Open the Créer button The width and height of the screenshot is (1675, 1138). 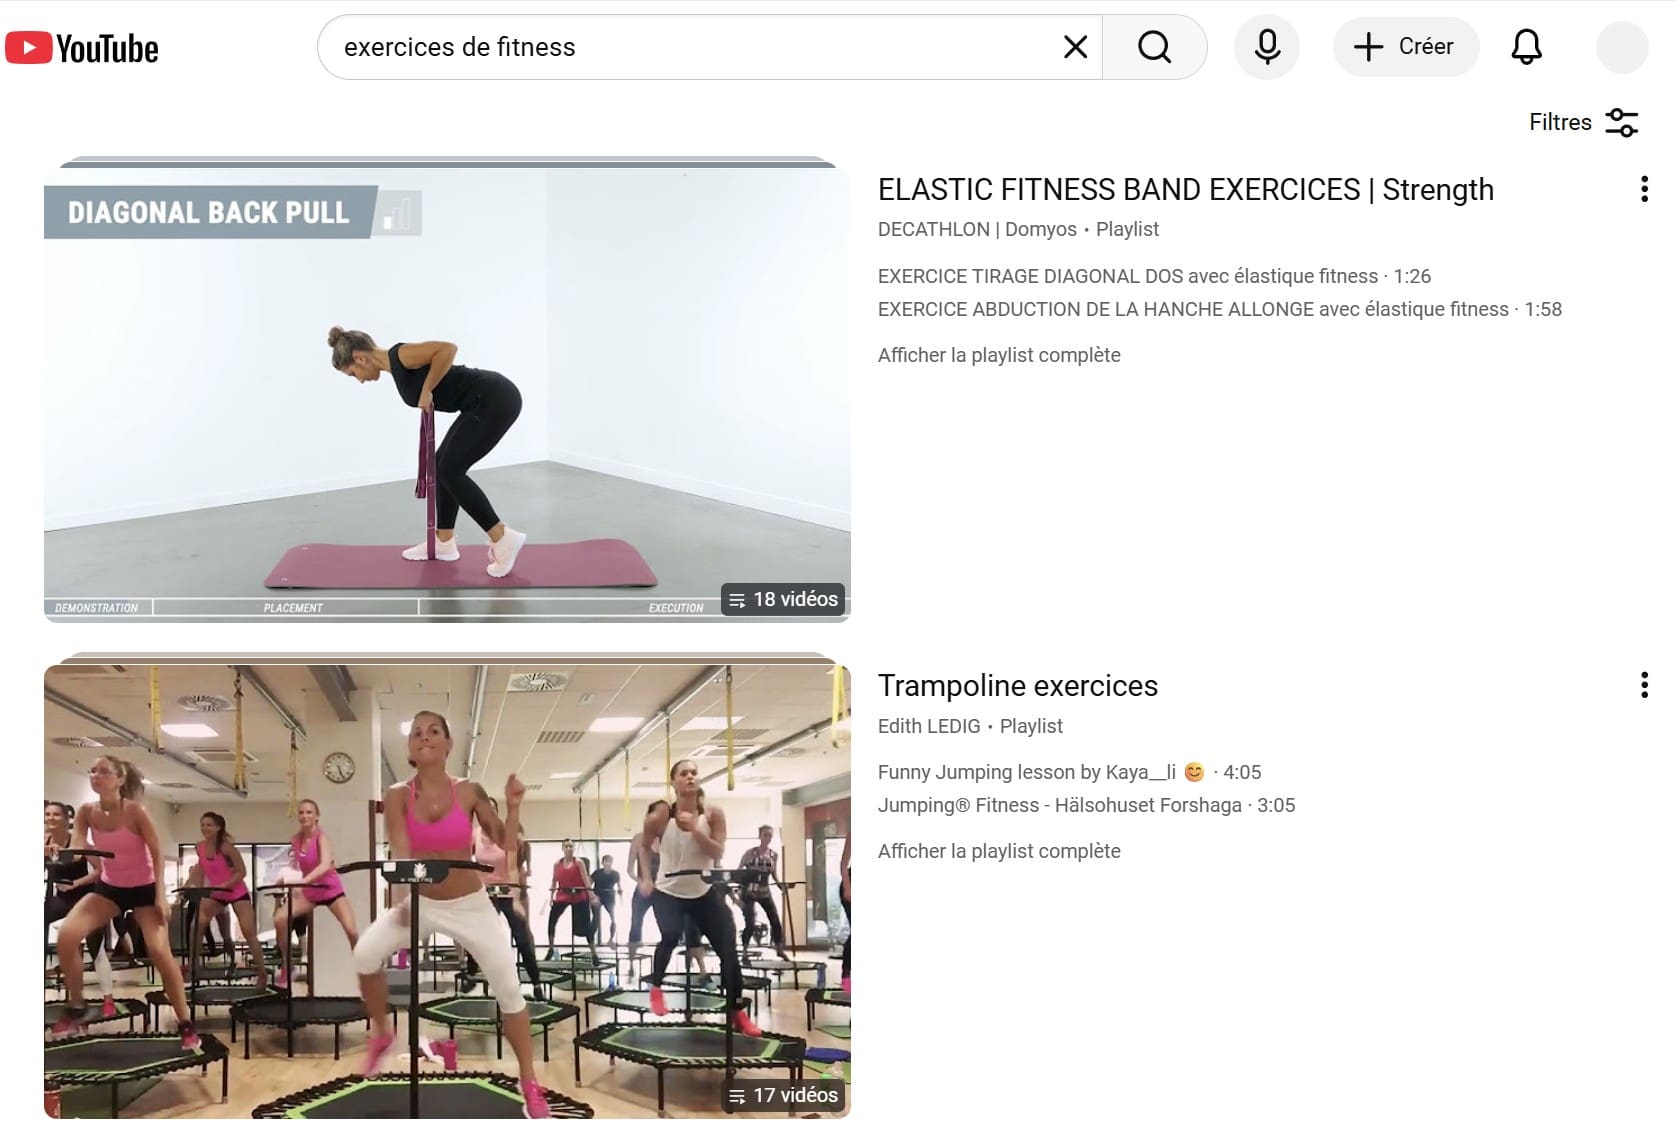(x=1405, y=47)
